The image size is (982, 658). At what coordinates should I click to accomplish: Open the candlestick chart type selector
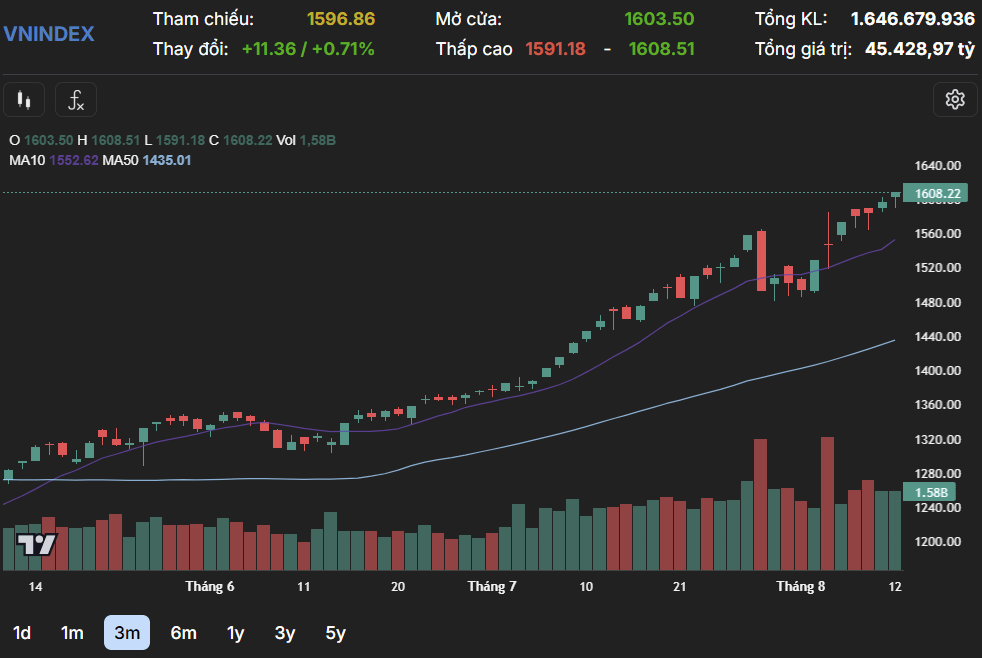pos(24,100)
